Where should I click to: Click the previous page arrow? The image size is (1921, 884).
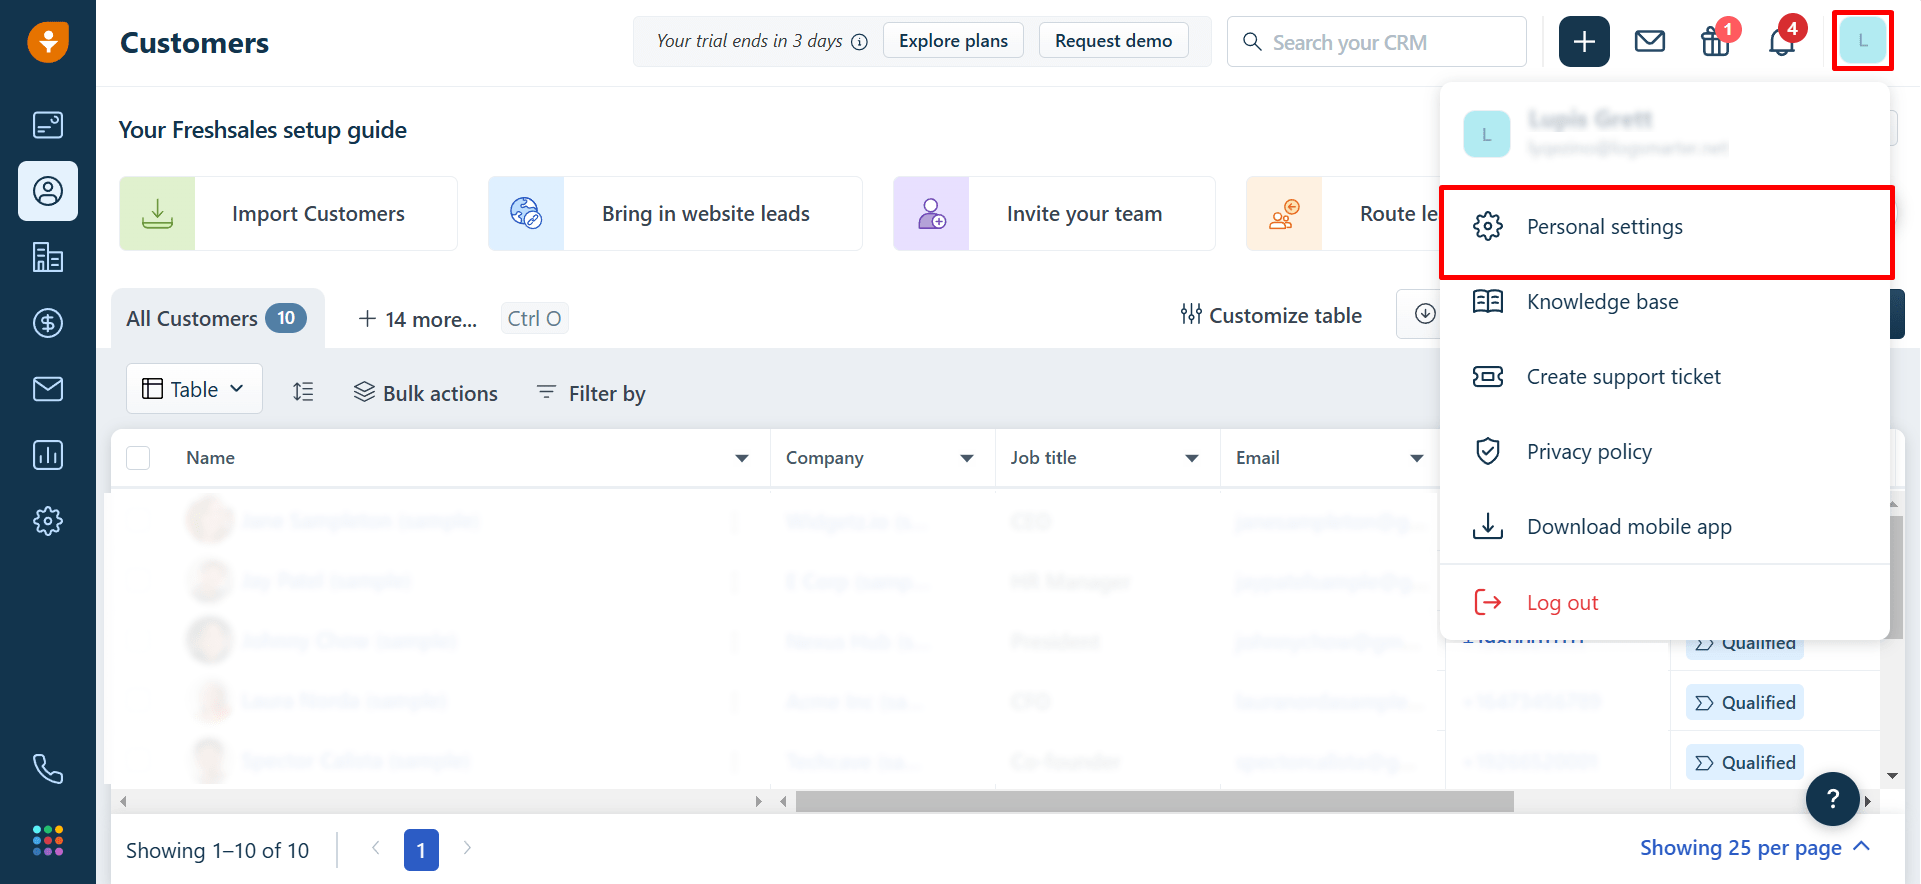pyautogui.click(x=376, y=848)
